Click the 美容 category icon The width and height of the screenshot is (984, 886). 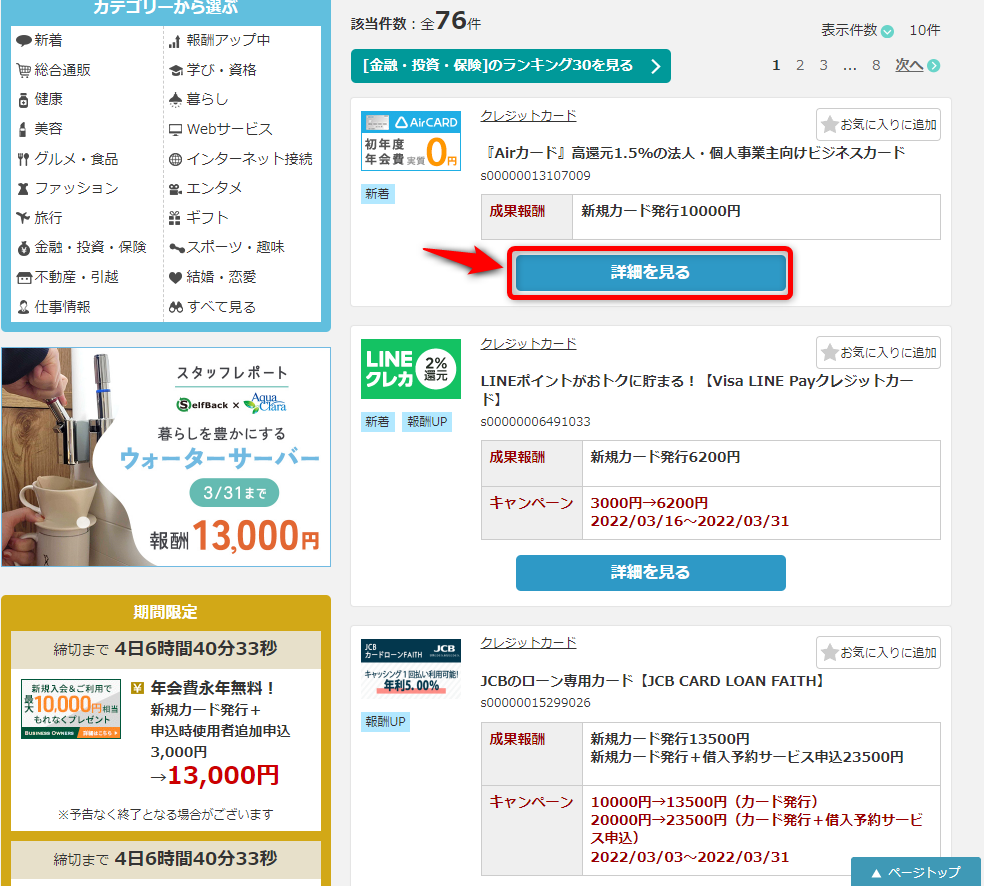[x=23, y=129]
